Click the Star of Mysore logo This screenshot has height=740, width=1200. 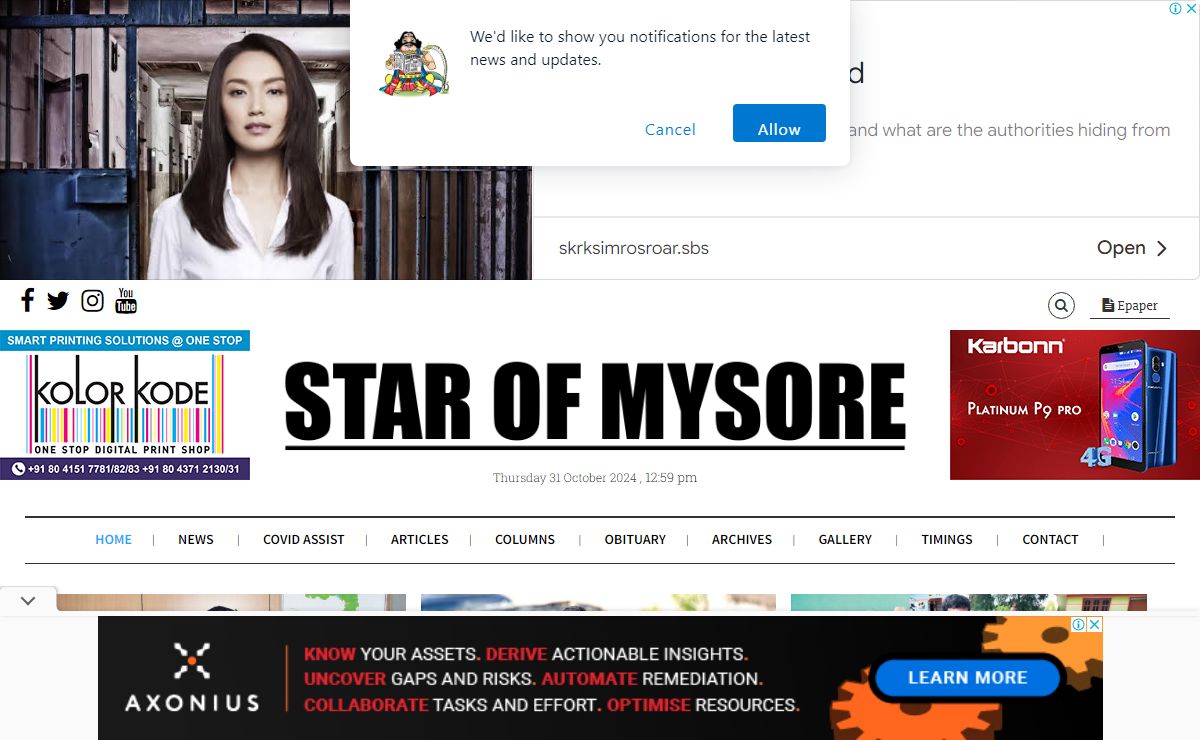(x=595, y=404)
